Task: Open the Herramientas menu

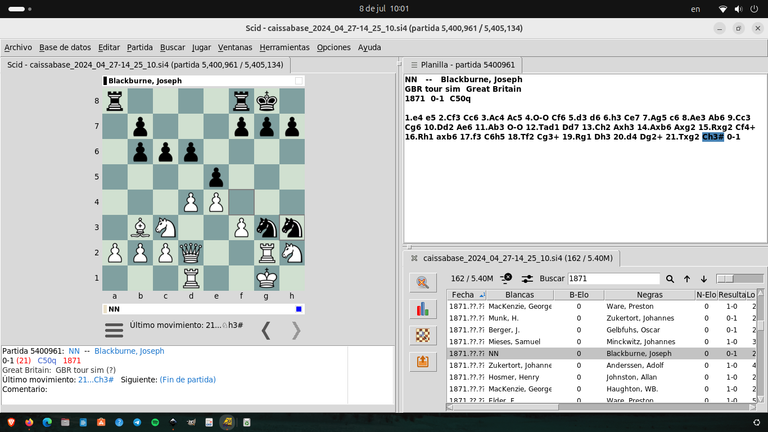Action: 285,48
